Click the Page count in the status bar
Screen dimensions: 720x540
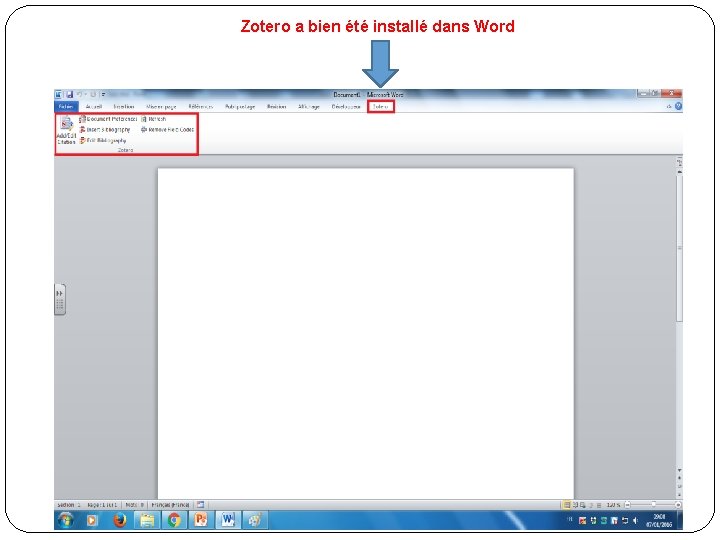coord(102,505)
